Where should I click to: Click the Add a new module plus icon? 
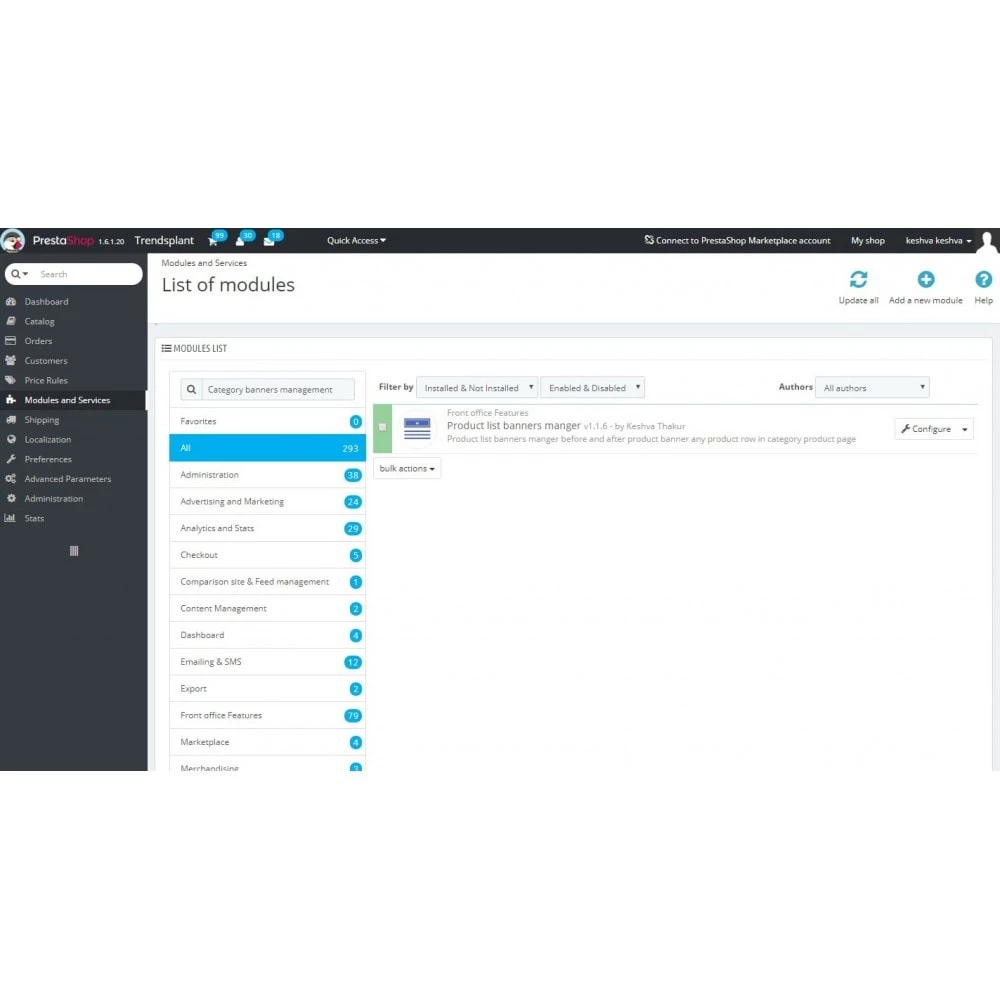pyautogui.click(x=925, y=279)
